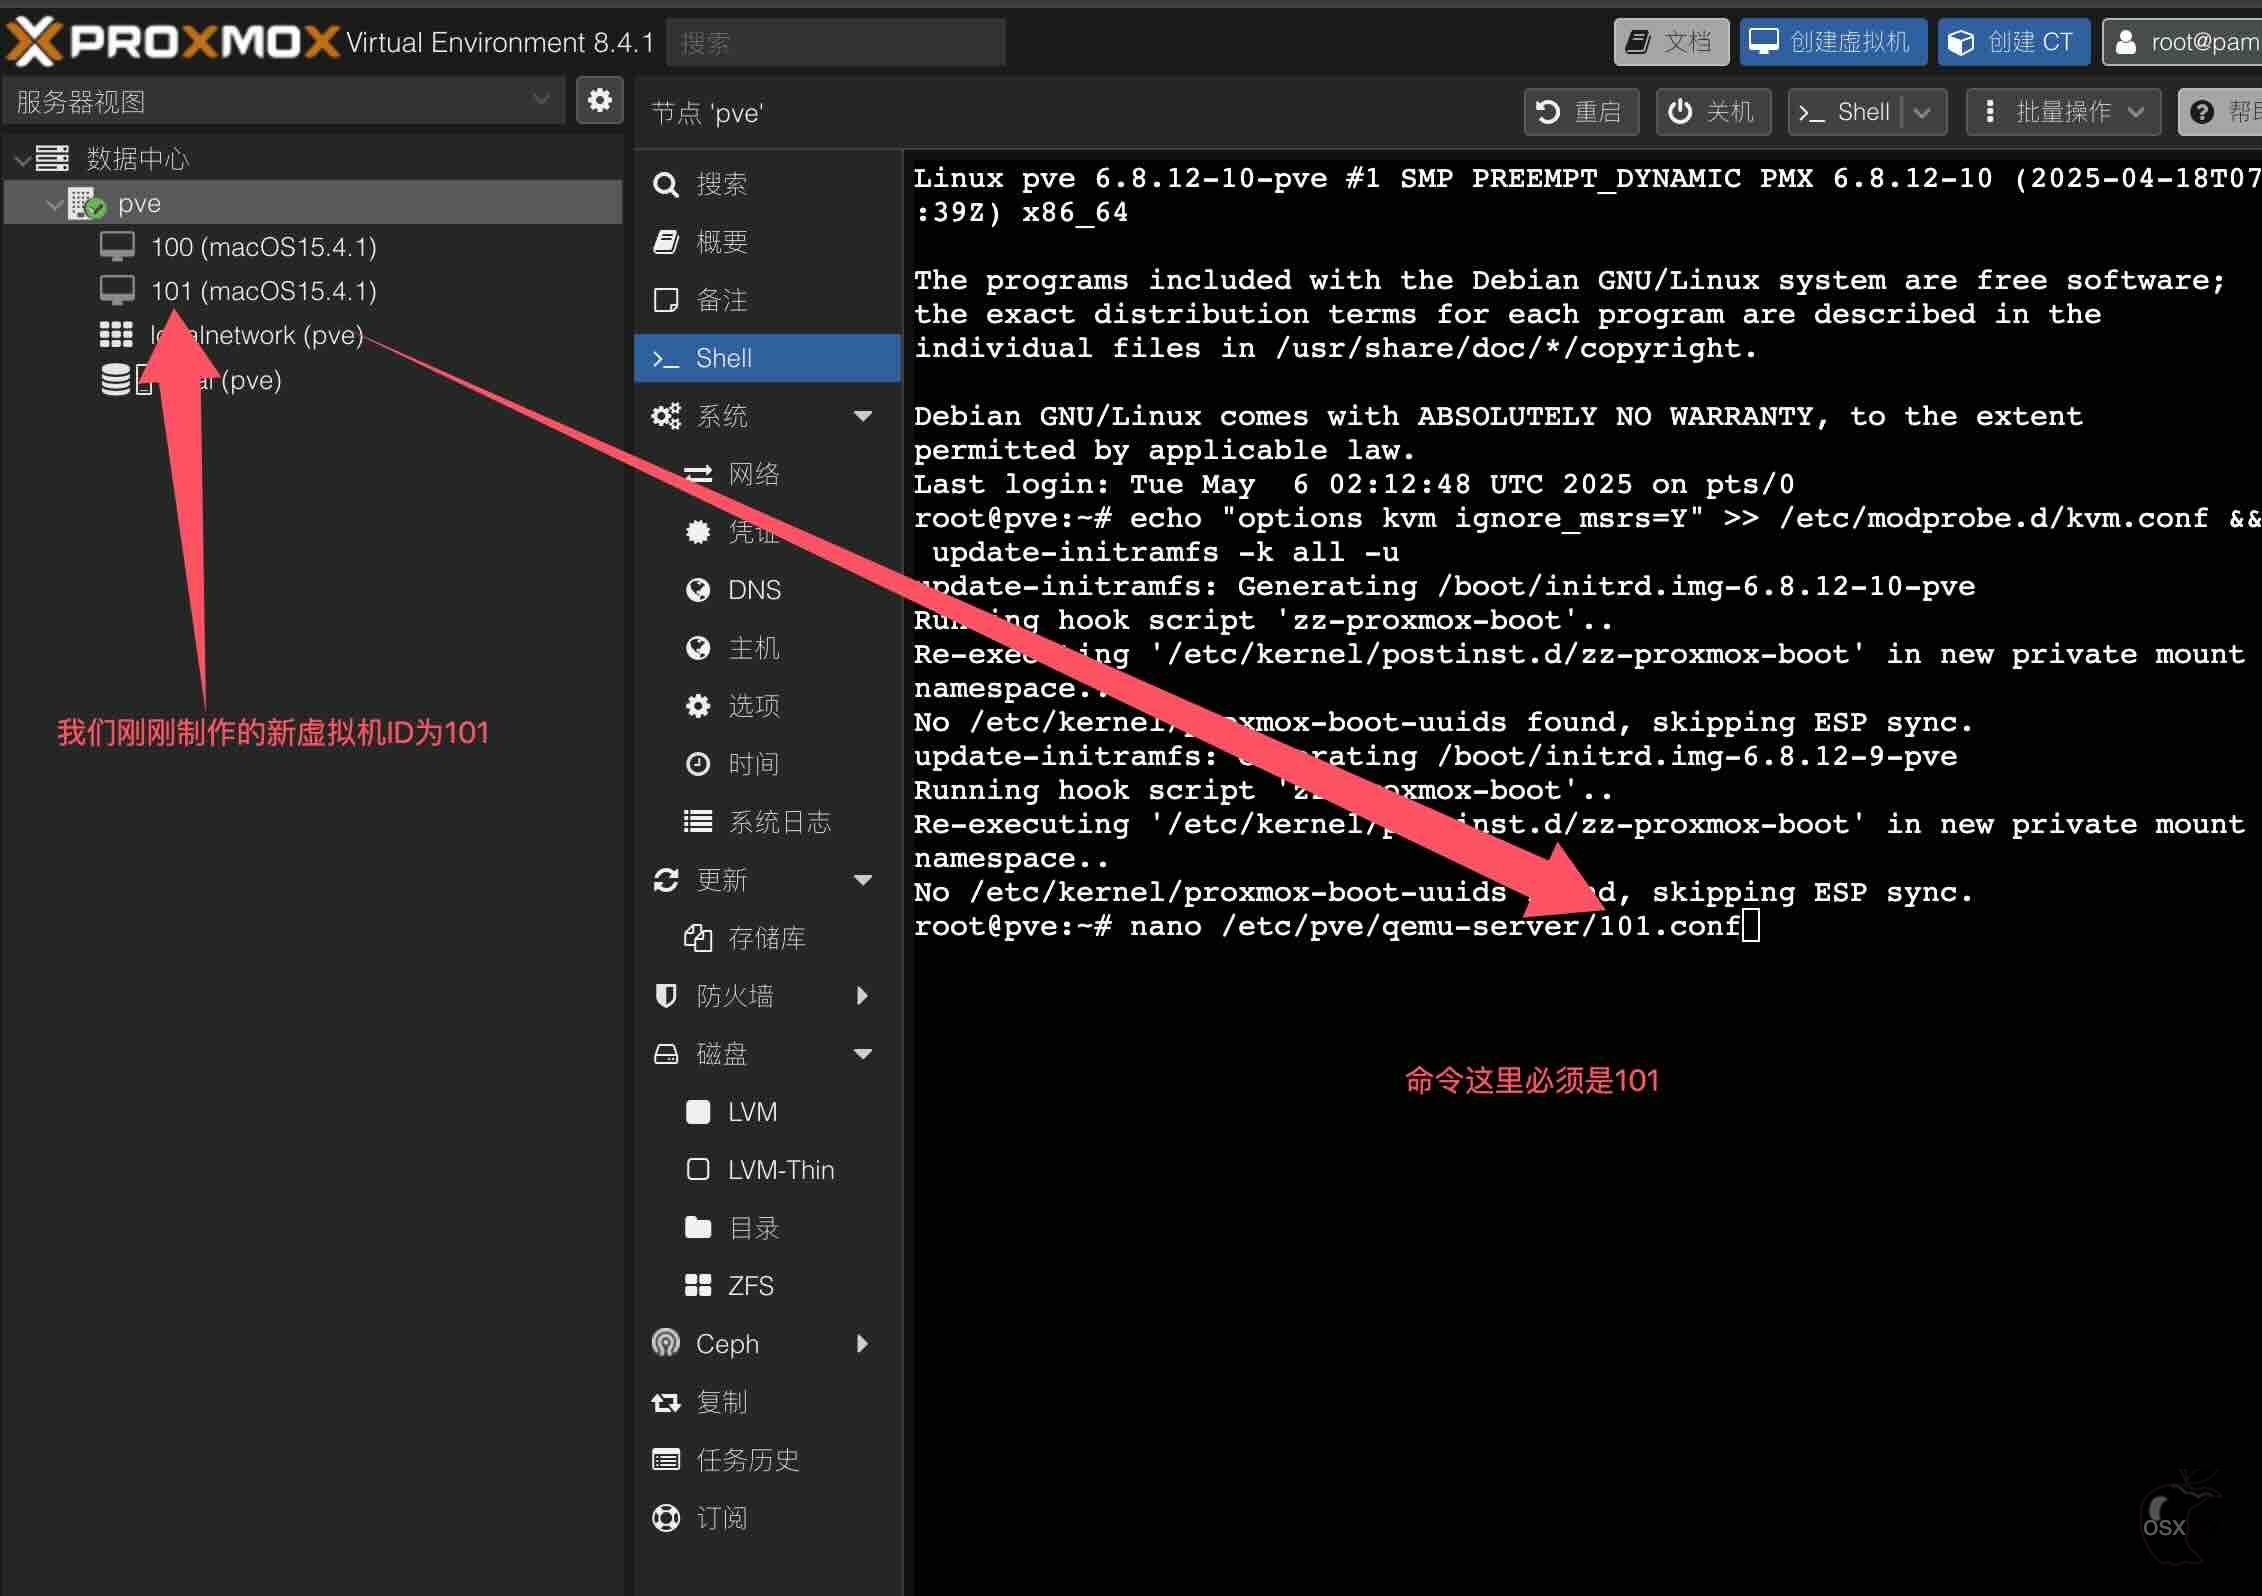Click the 存储库 repositories icon
The height and width of the screenshot is (1596, 2262).
[x=698, y=938]
